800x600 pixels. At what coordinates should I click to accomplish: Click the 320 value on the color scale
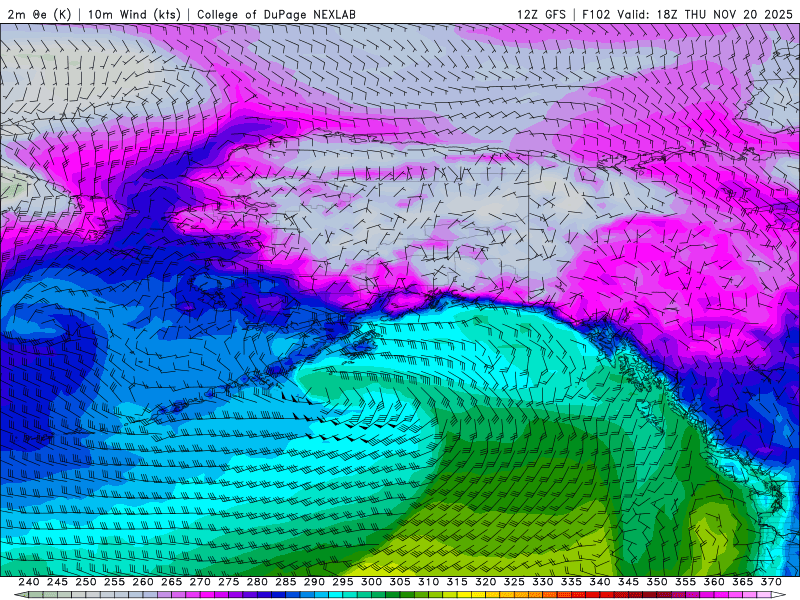(x=486, y=582)
